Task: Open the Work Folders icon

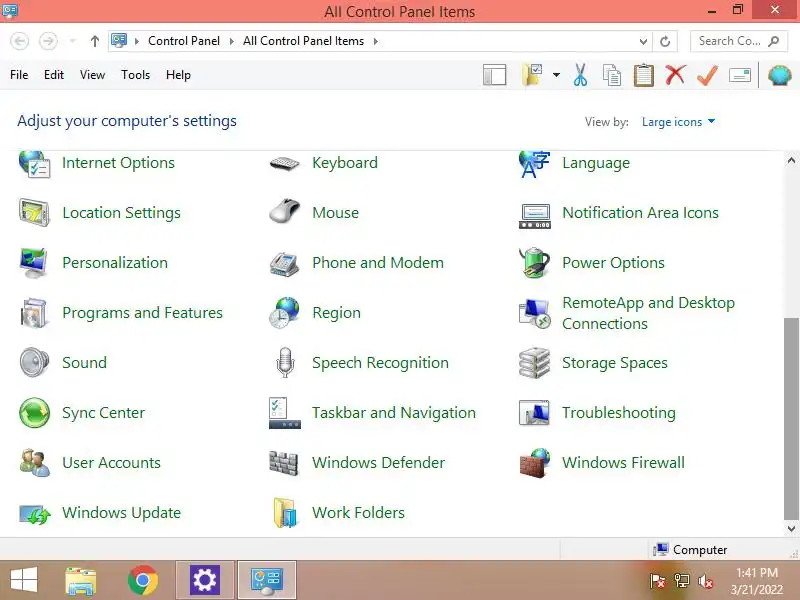Action: [x=284, y=513]
